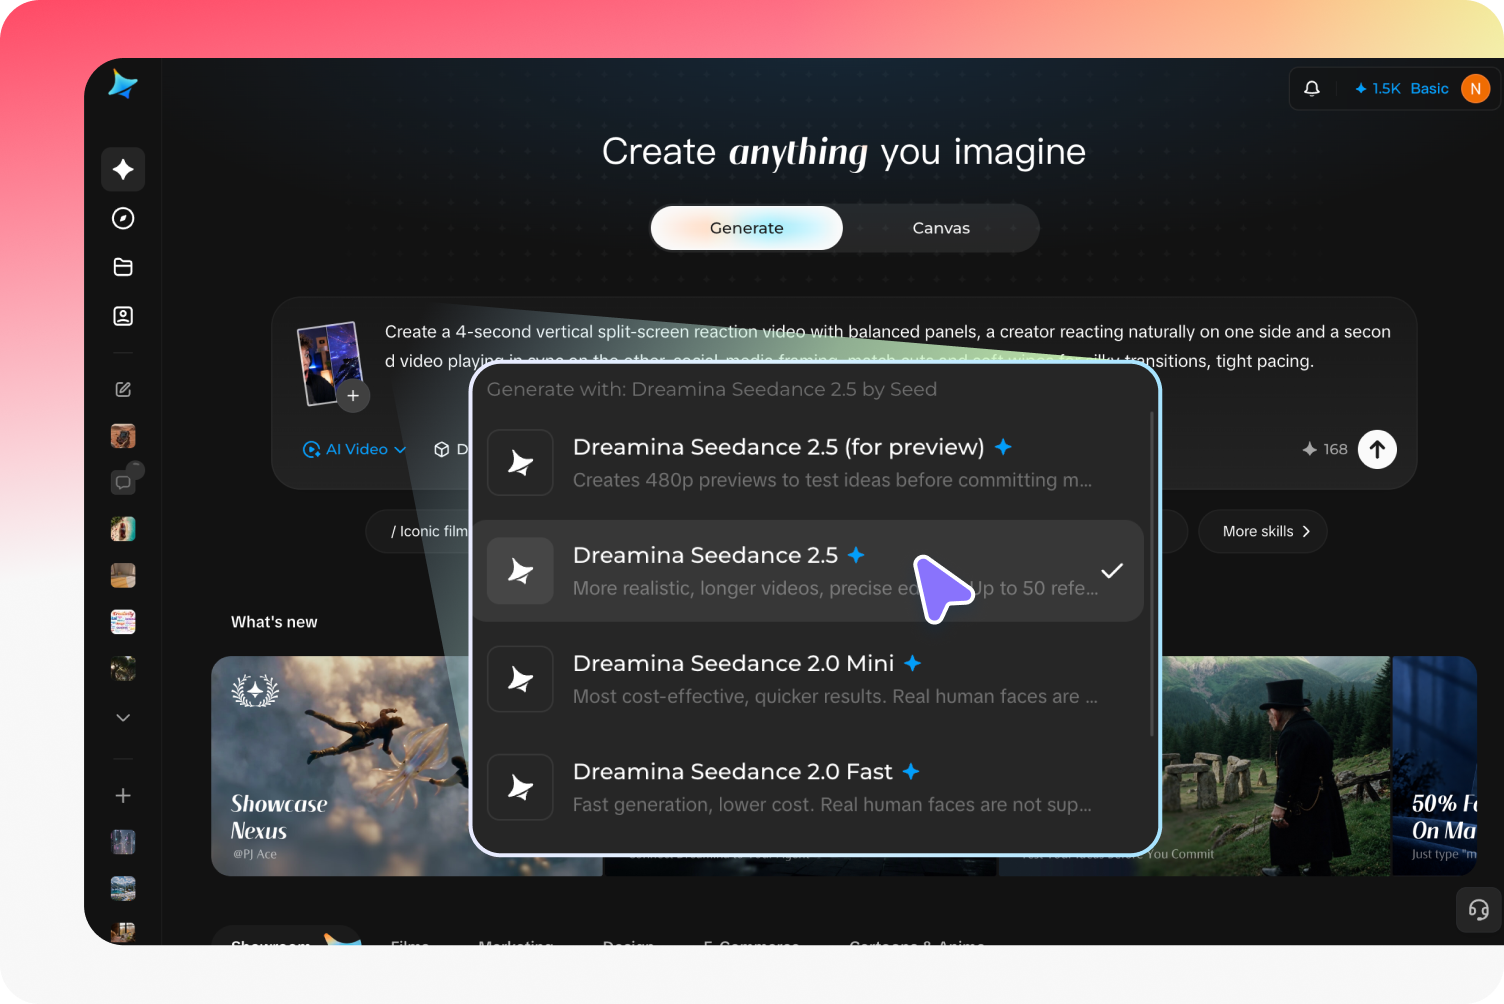Click the blue sparkle beside Seedance 2.0 Mini
The height and width of the screenshot is (1004, 1504).
[x=912, y=663]
